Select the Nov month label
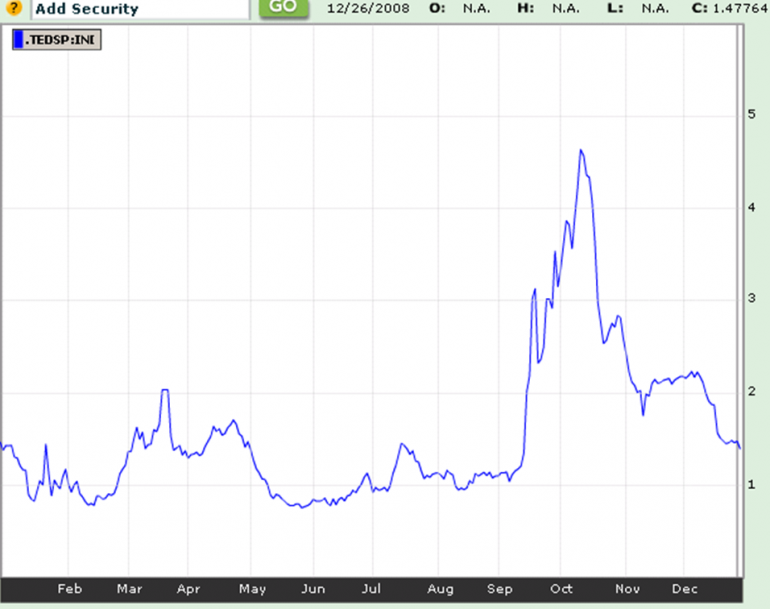This screenshot has height=609, width=770. point(628,588)
